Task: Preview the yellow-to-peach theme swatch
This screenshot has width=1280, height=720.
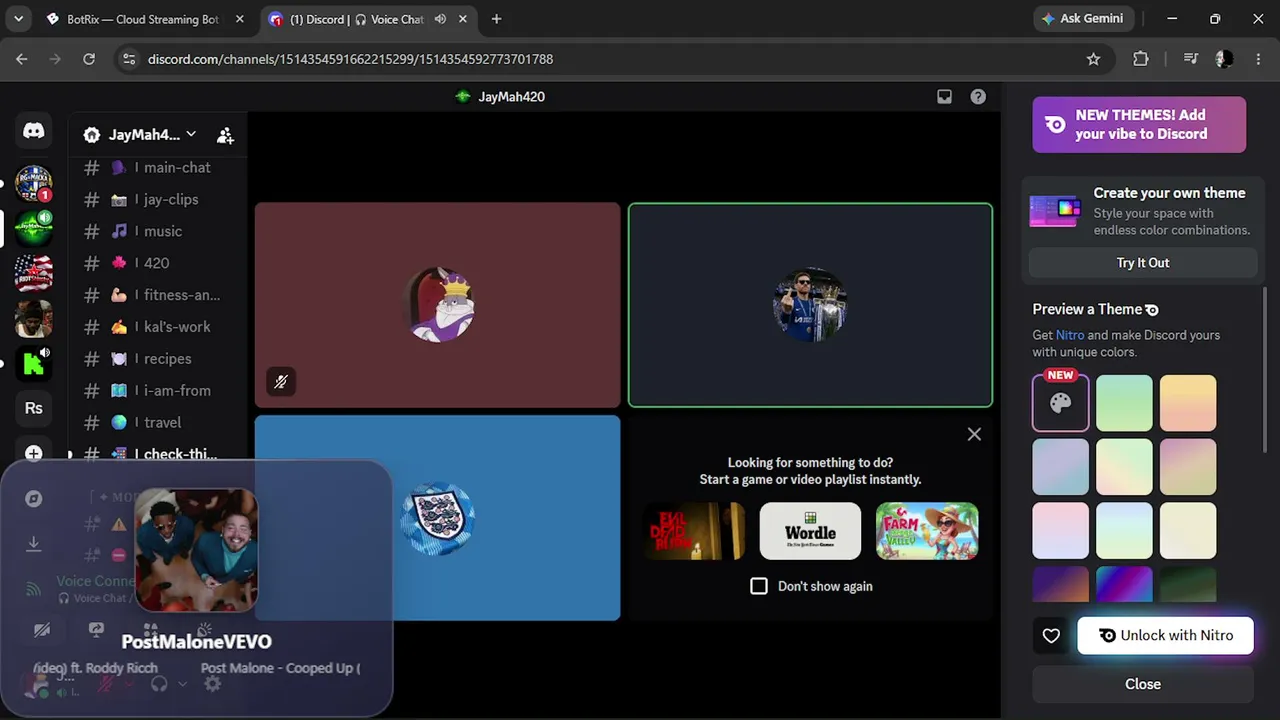Action: pos(1188,402)
